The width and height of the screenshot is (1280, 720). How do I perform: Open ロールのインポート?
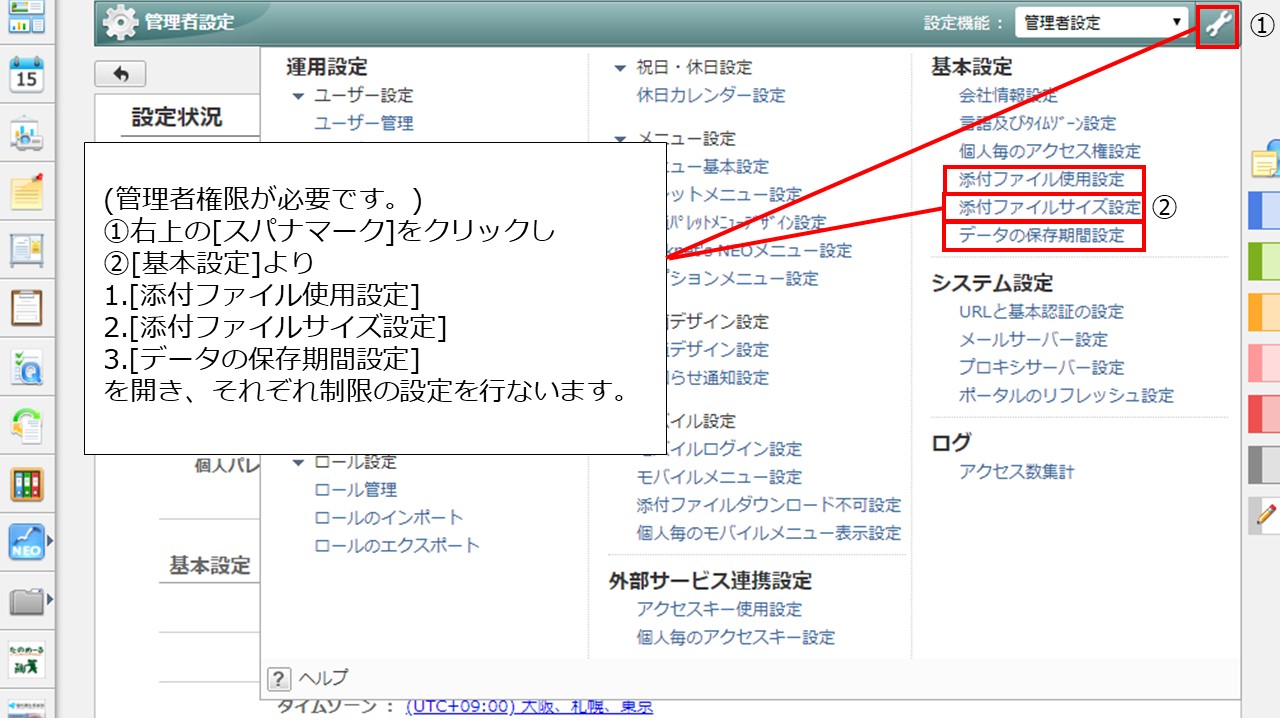389,517
